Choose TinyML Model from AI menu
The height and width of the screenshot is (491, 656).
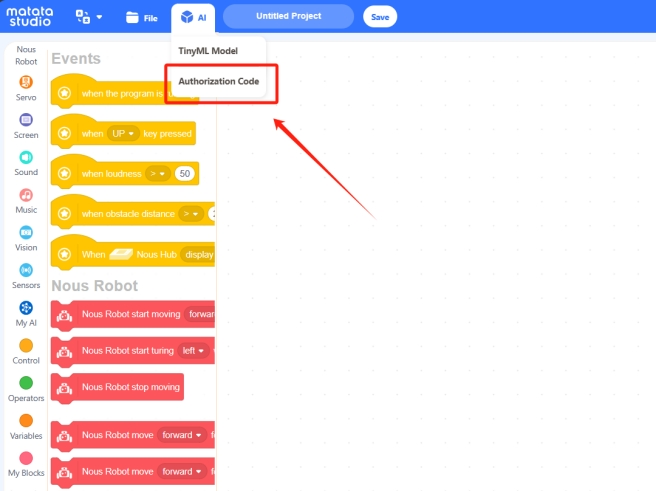pos(207,51)
